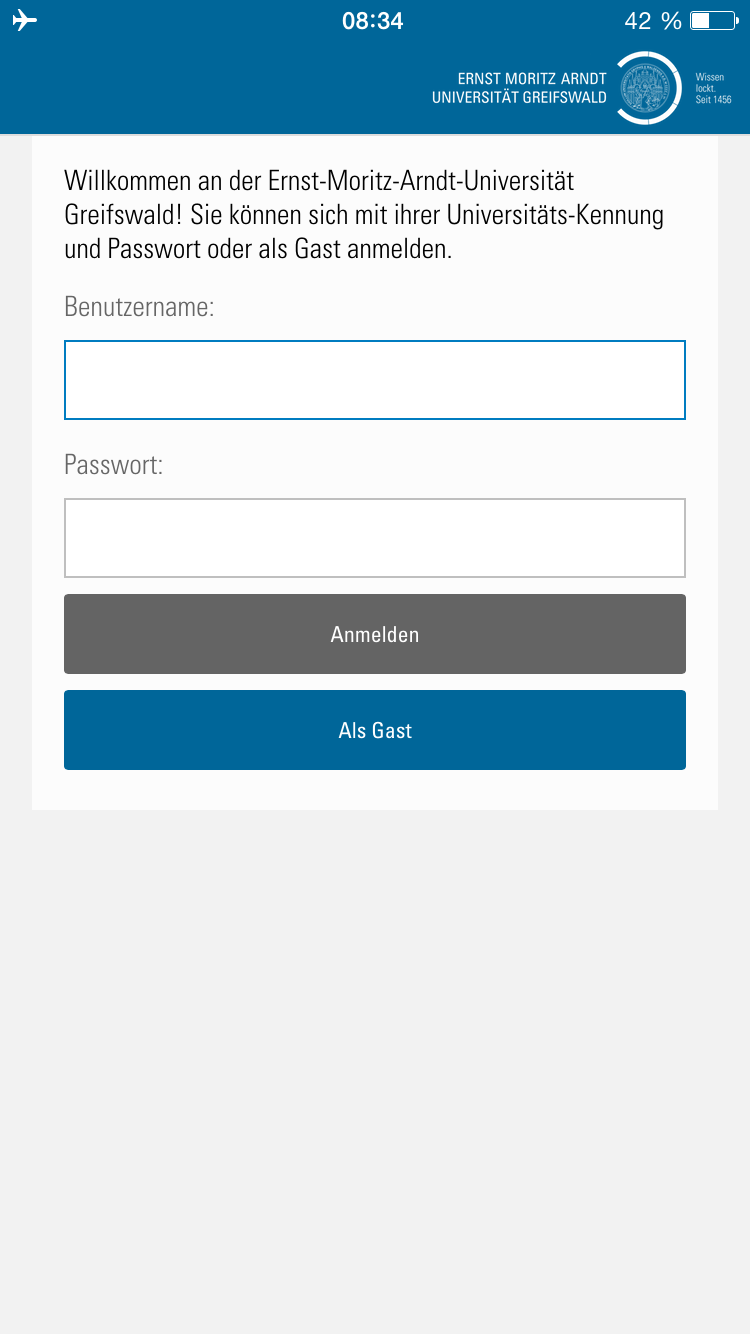The width and height of the screenshot is (750, 1334).
Task: Tap the 08:34 status bar clock
Action: [x=373, y=21]
